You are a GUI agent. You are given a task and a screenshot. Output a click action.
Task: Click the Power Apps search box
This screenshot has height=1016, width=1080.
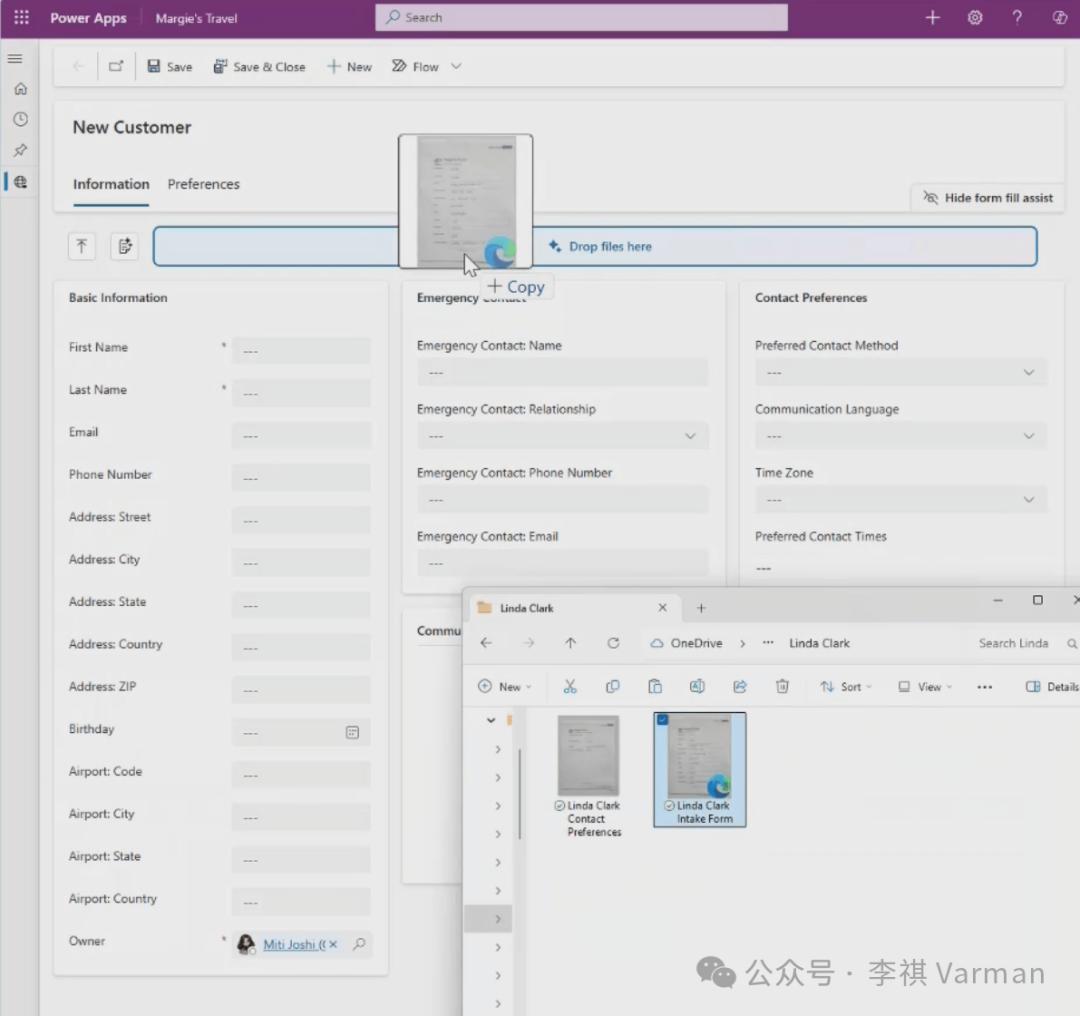[581, 17]
